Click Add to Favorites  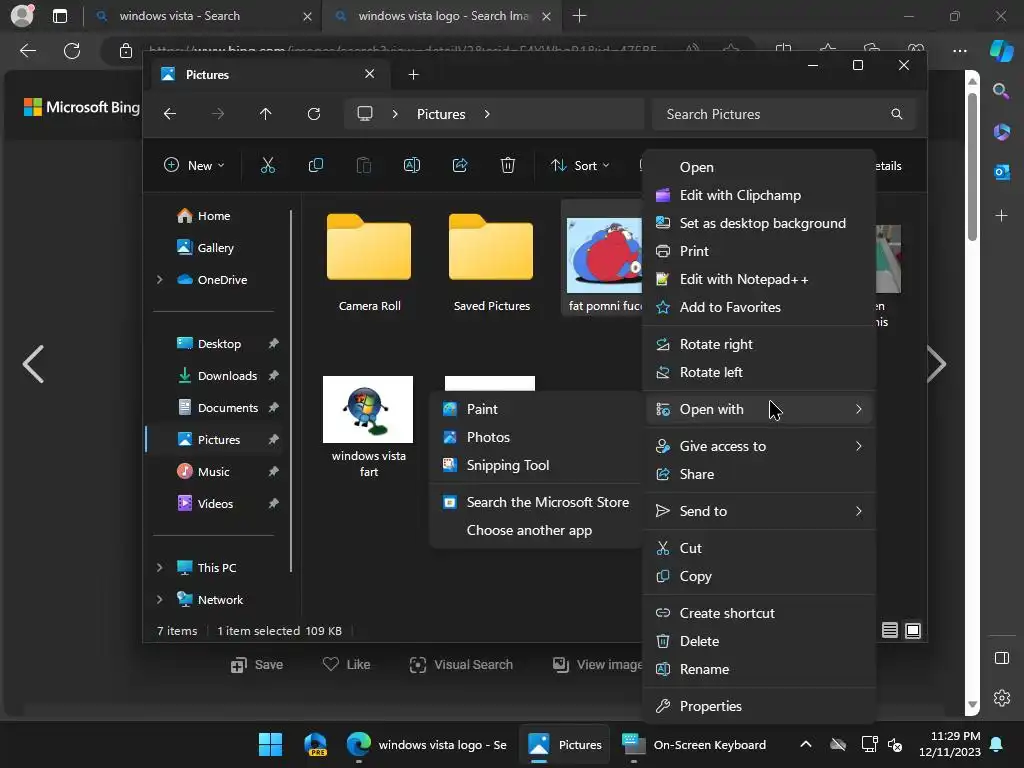[x=760, y=308]
